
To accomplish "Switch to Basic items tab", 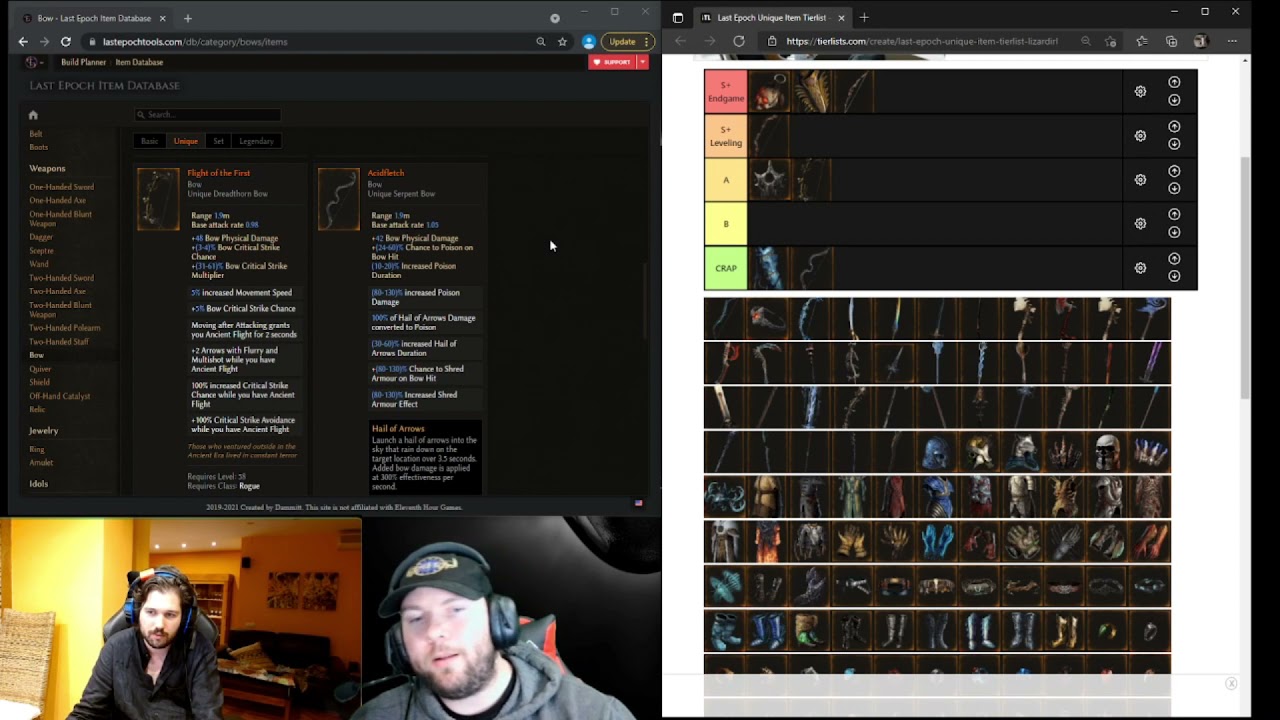I will (149, 141).
